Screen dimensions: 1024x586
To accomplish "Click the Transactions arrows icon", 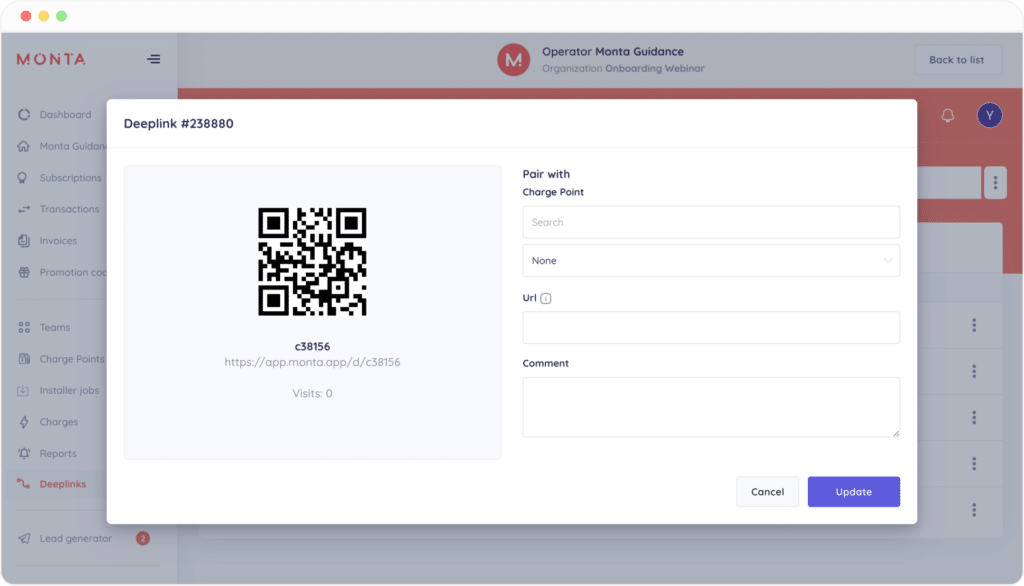I will click(24, 209).
